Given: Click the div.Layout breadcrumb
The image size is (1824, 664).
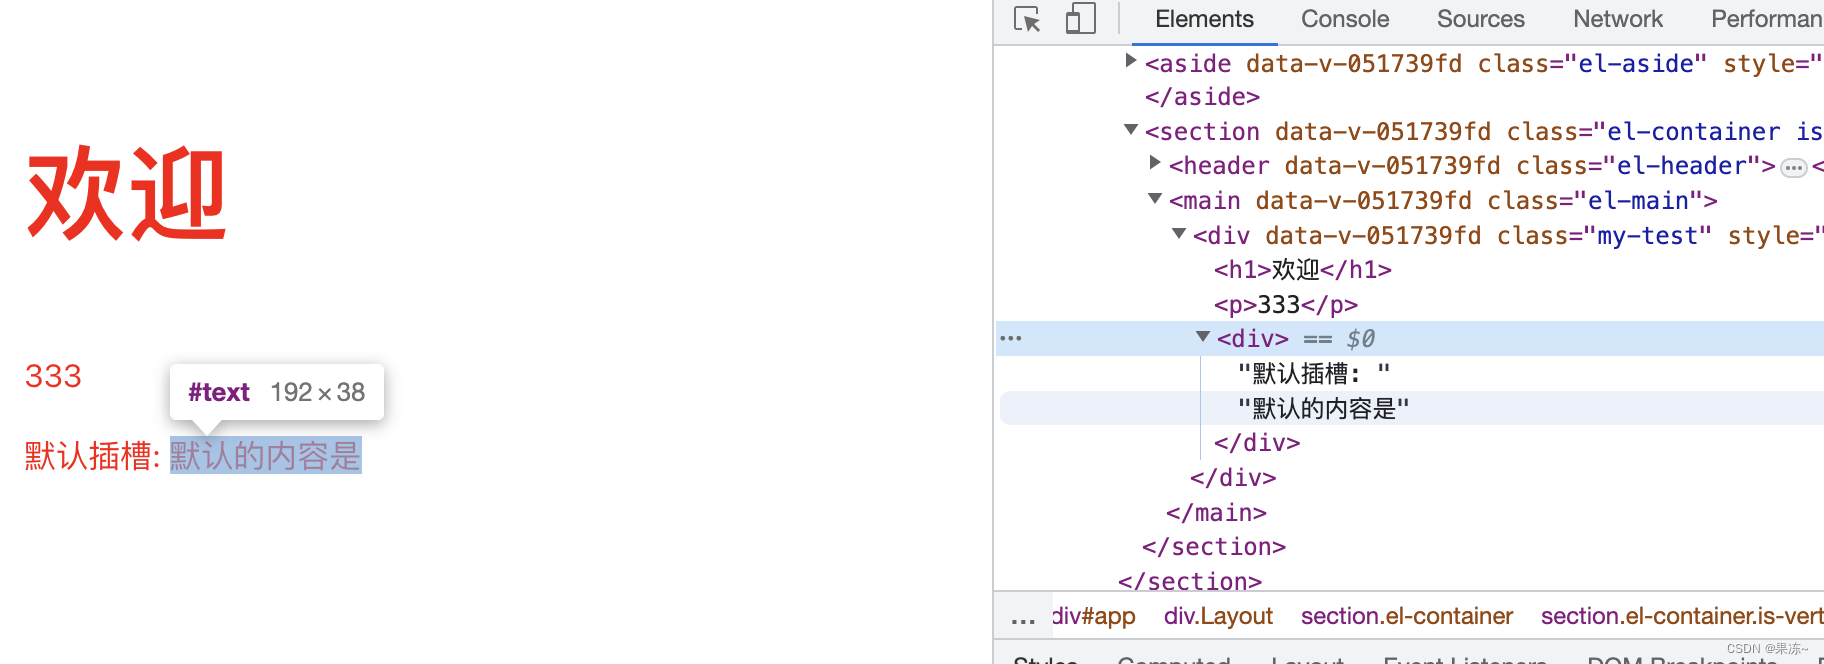Looking at the screenshot, I should pyautogui.click(x=1218, y=616).
